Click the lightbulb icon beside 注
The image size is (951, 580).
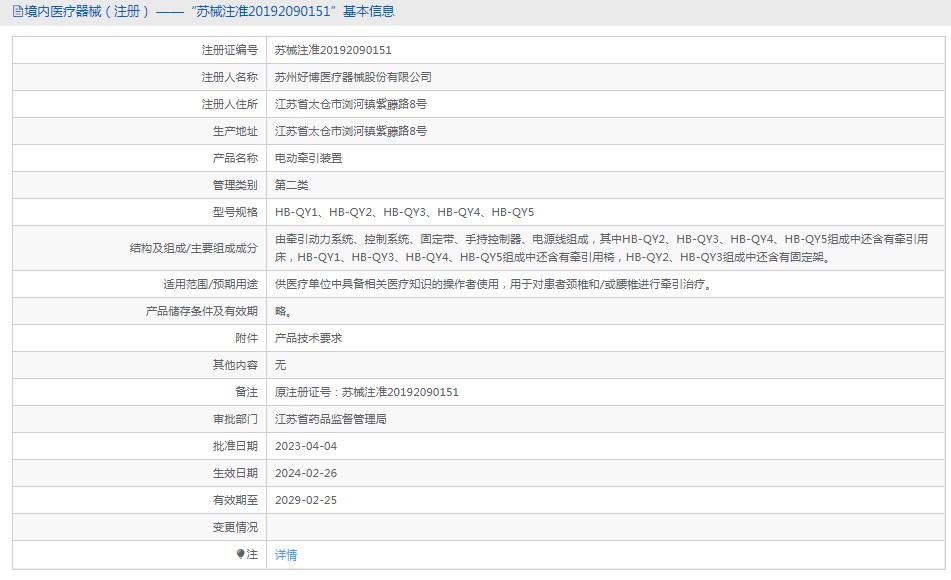coord(240,554)
